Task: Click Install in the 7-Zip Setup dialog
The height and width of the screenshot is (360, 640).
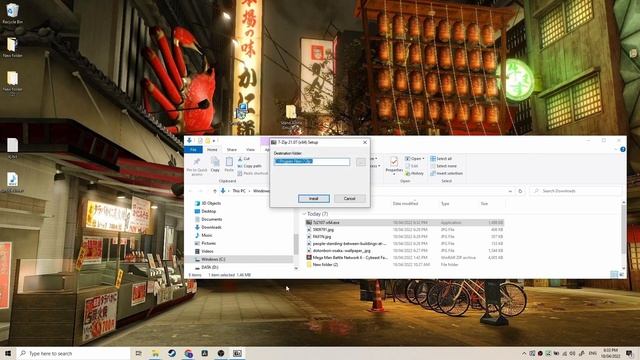Action: point(313,198)
